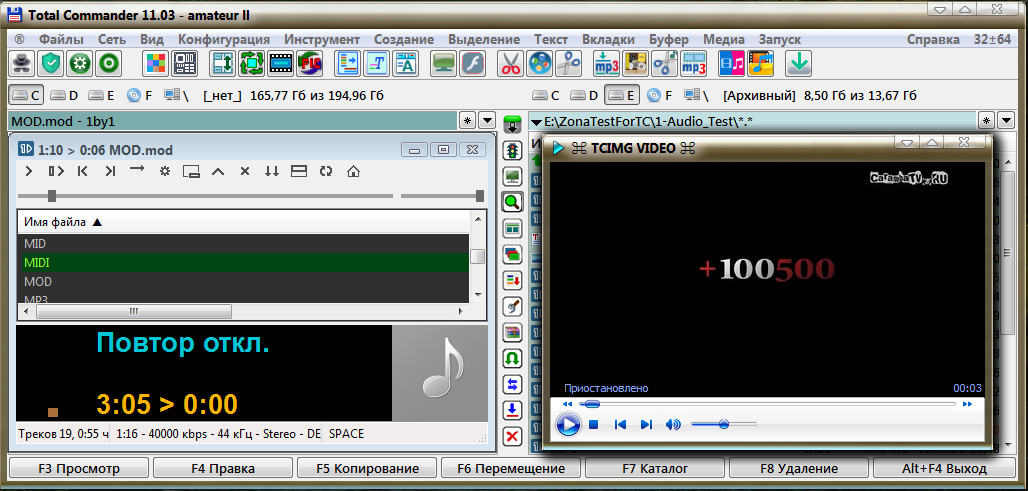This screenshot has height=491, width=1028.
Task: Open the Справка menu
Action: [934, 39]
